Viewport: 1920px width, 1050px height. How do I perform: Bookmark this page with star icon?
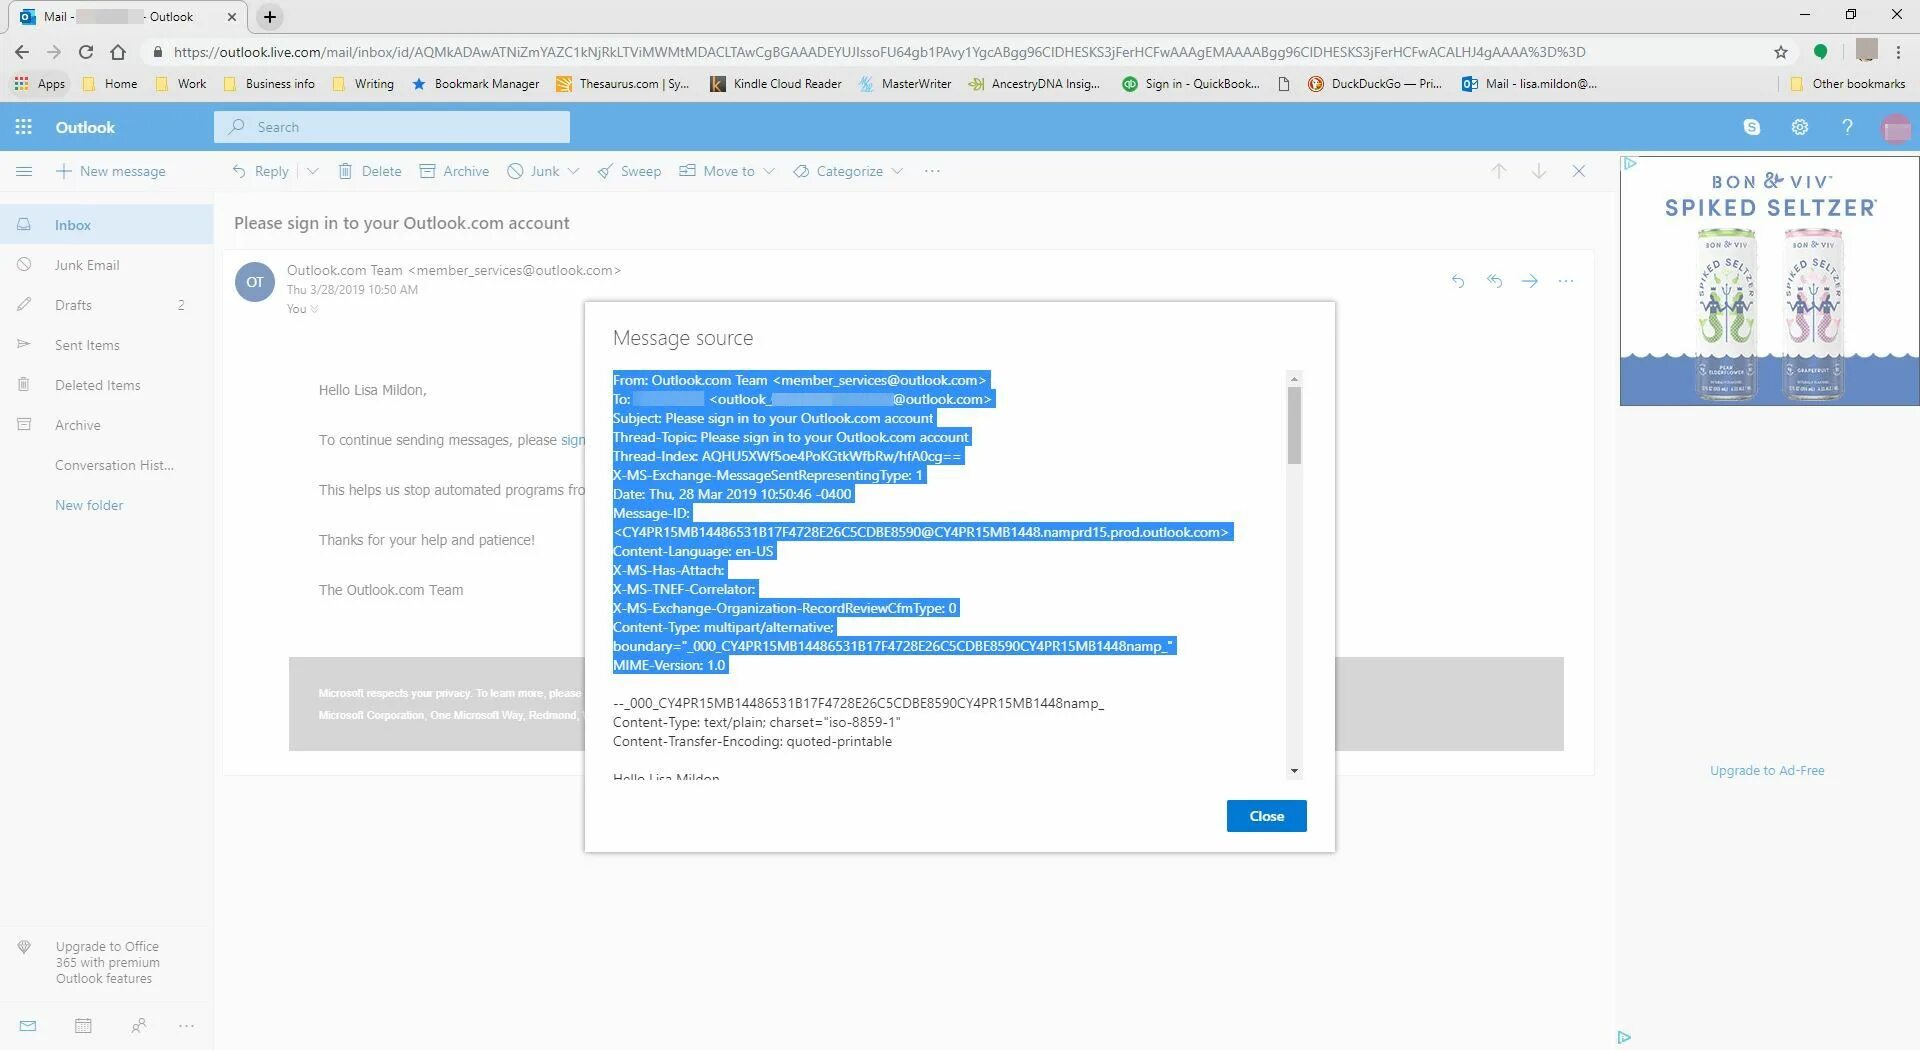coord(1781,52)
